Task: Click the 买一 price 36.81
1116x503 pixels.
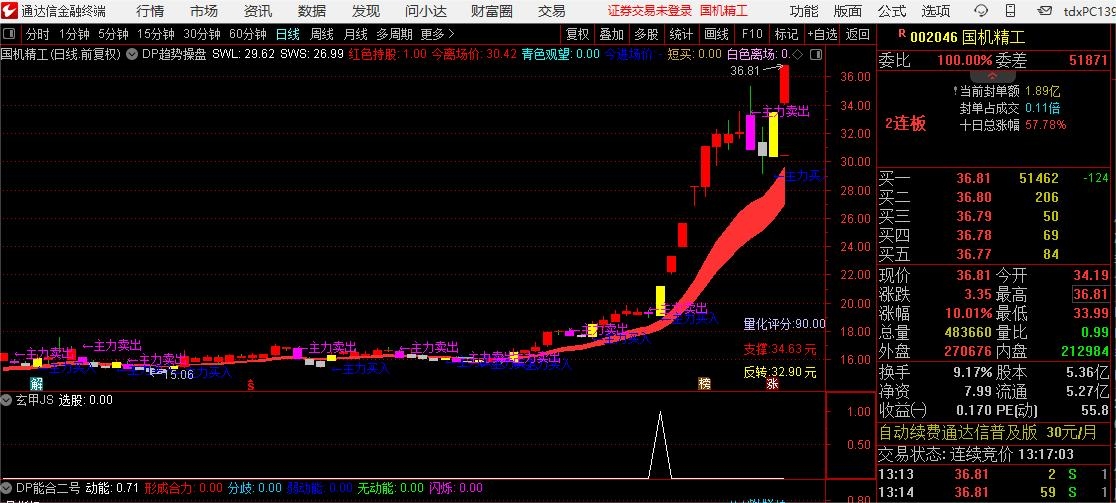Action: pos(973,179)
